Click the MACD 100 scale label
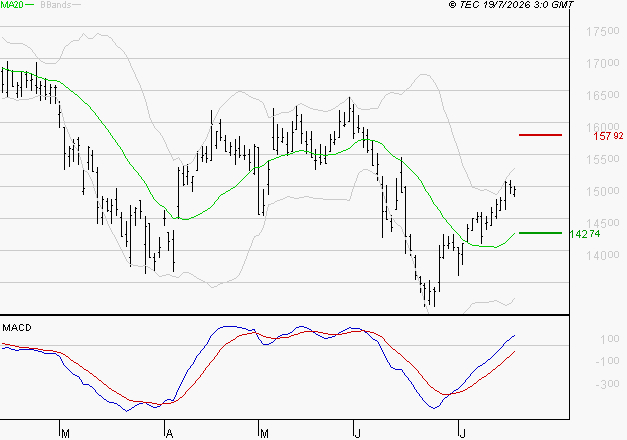 tap(610, 339)
